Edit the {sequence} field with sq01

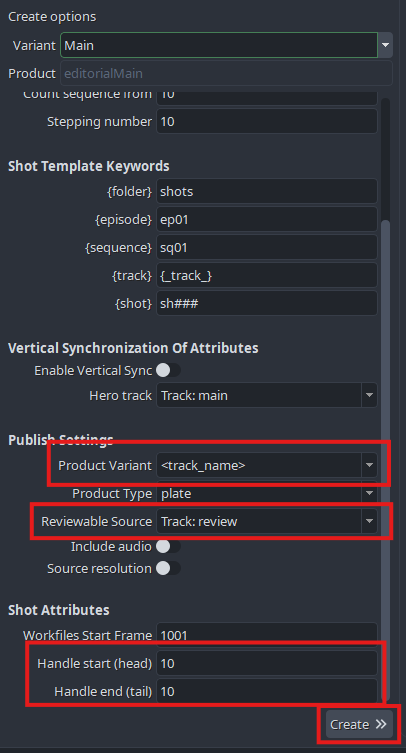267,247
